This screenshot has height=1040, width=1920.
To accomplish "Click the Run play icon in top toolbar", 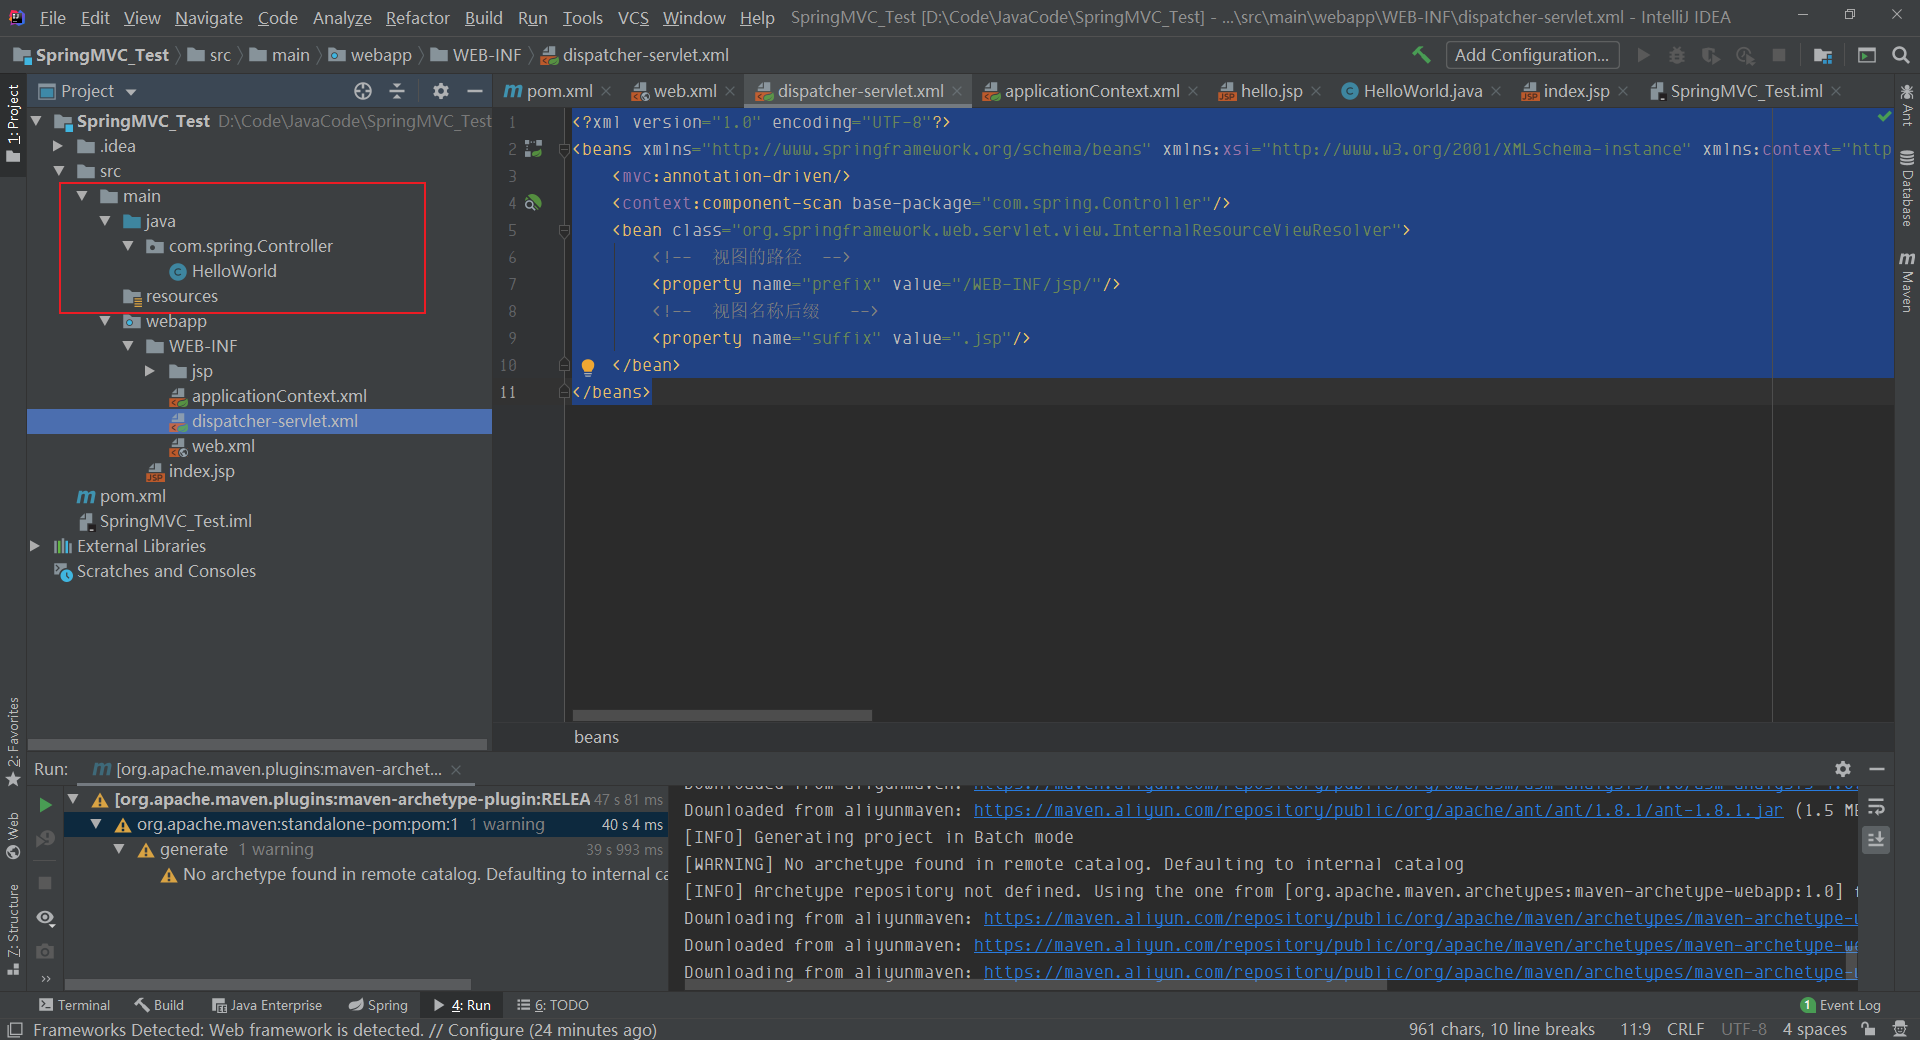I will (1643, 55).
